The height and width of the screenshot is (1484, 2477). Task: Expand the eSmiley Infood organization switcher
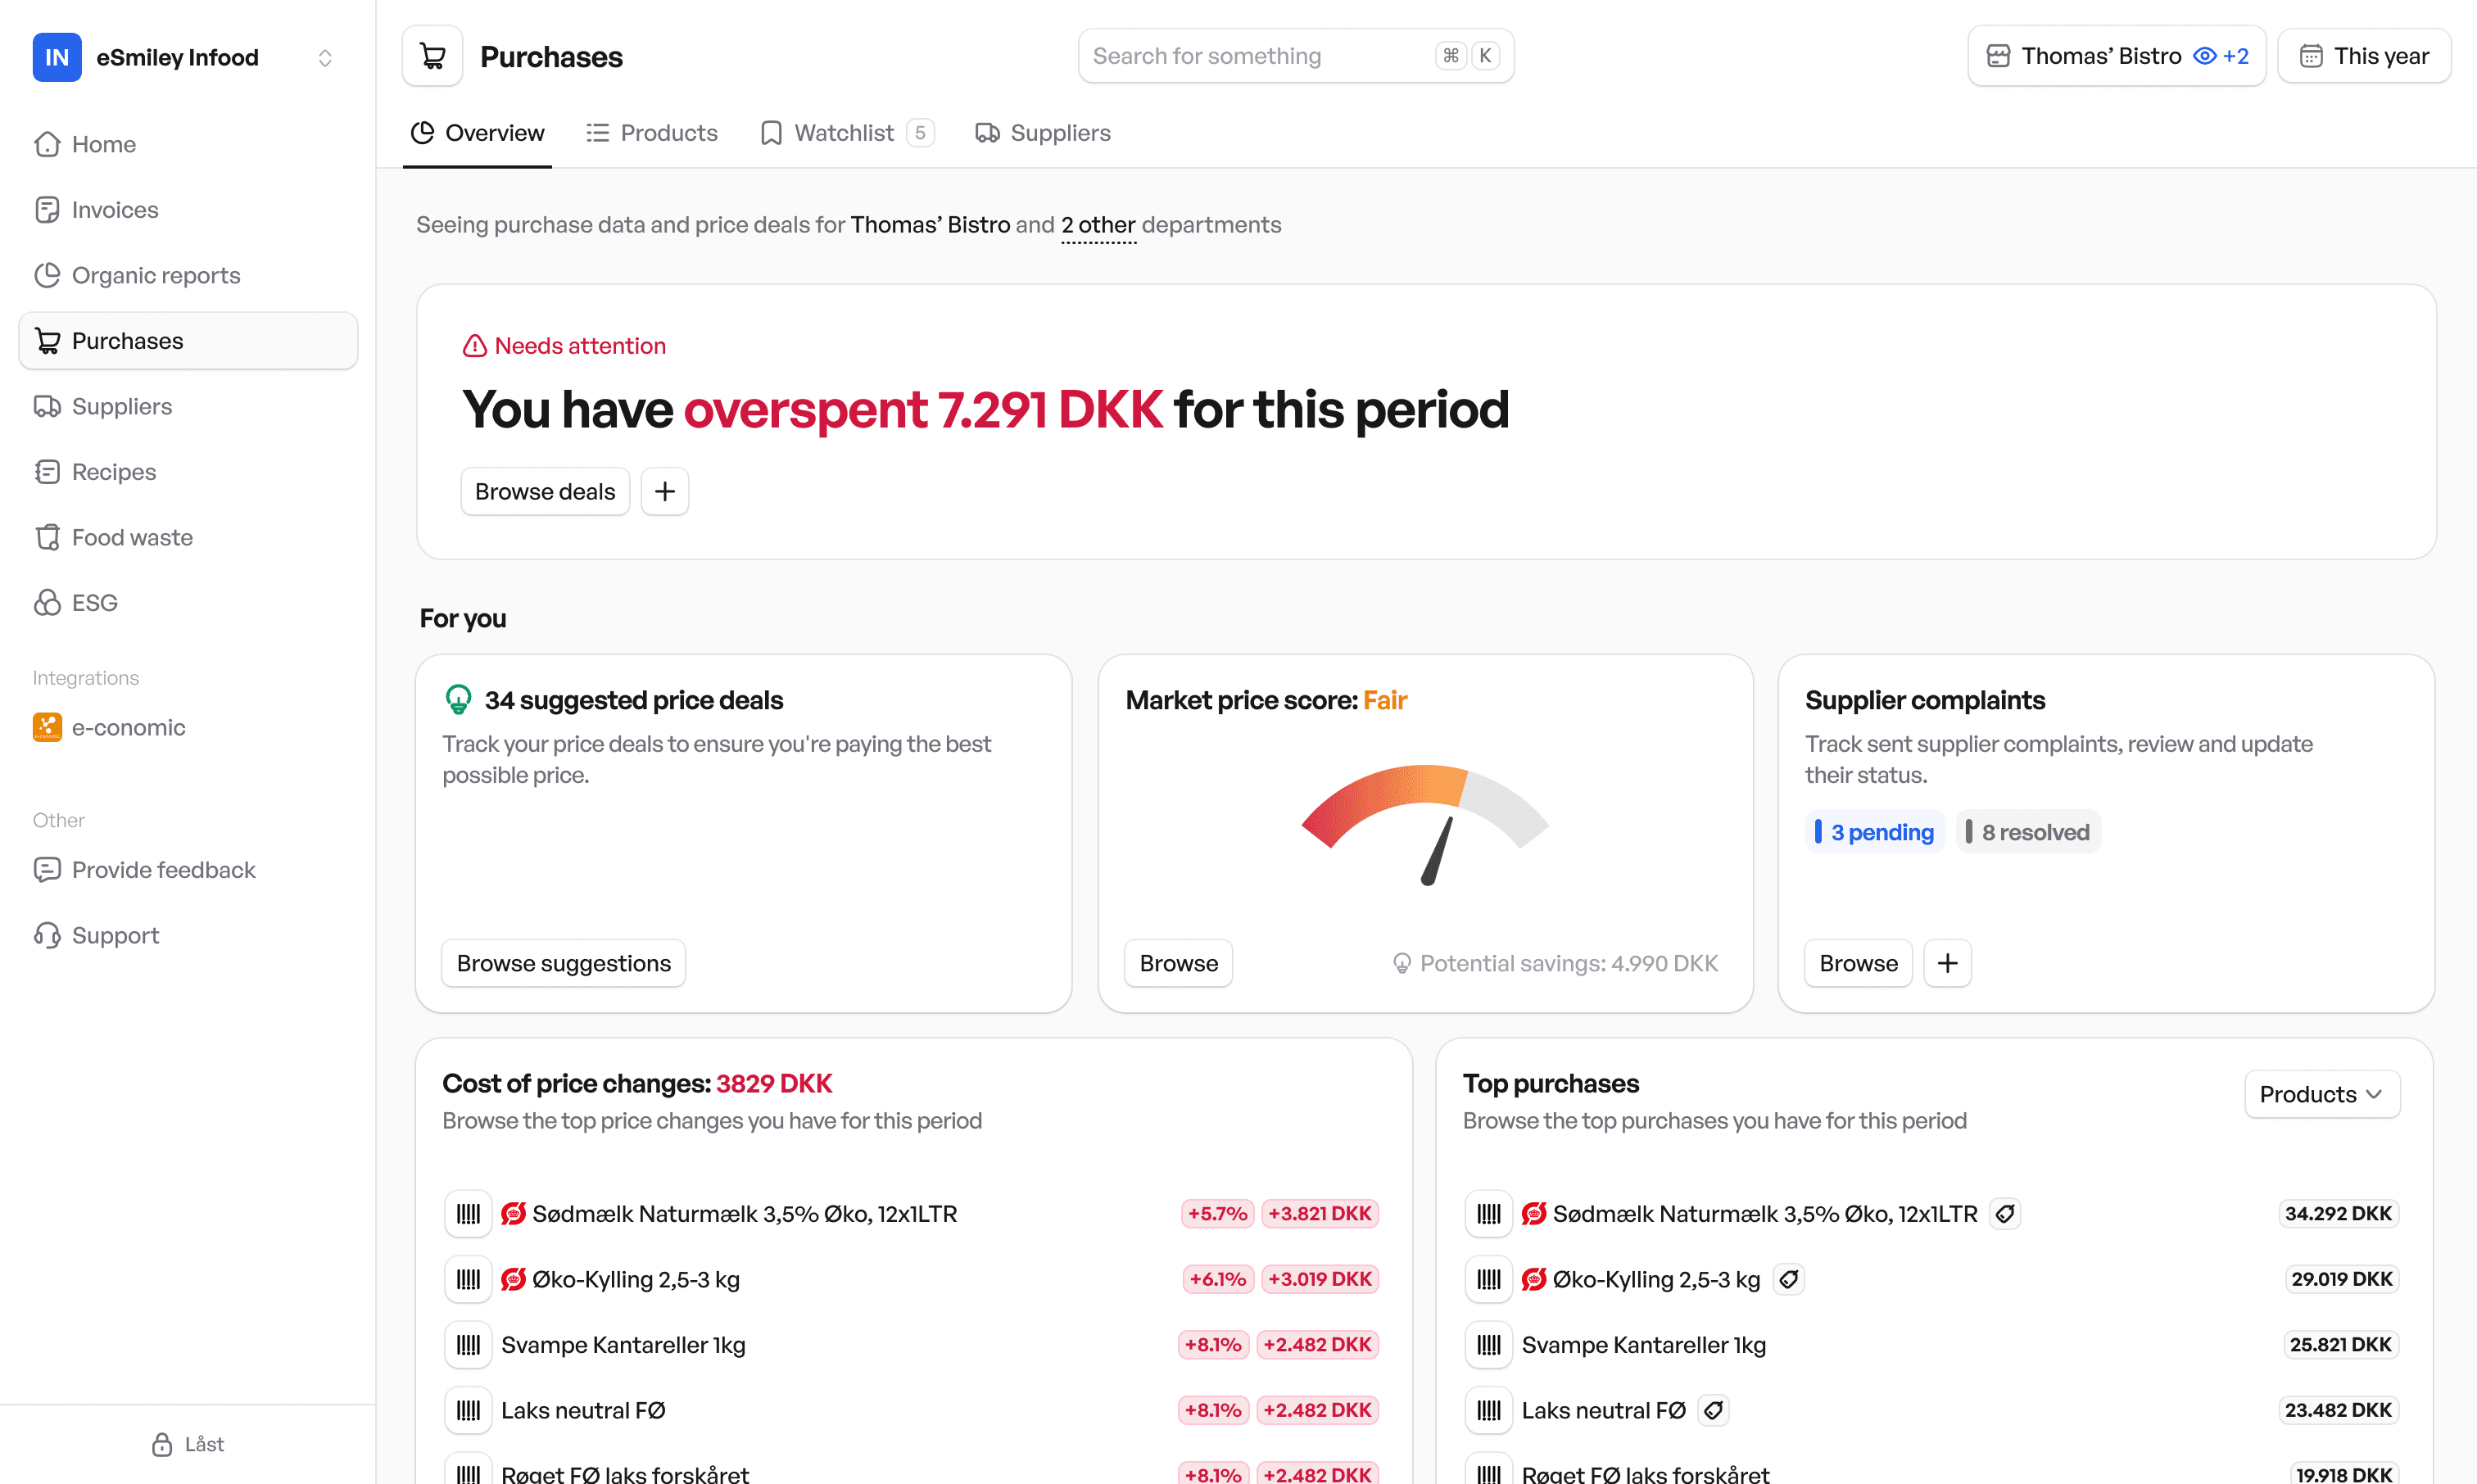pos(325,58)
